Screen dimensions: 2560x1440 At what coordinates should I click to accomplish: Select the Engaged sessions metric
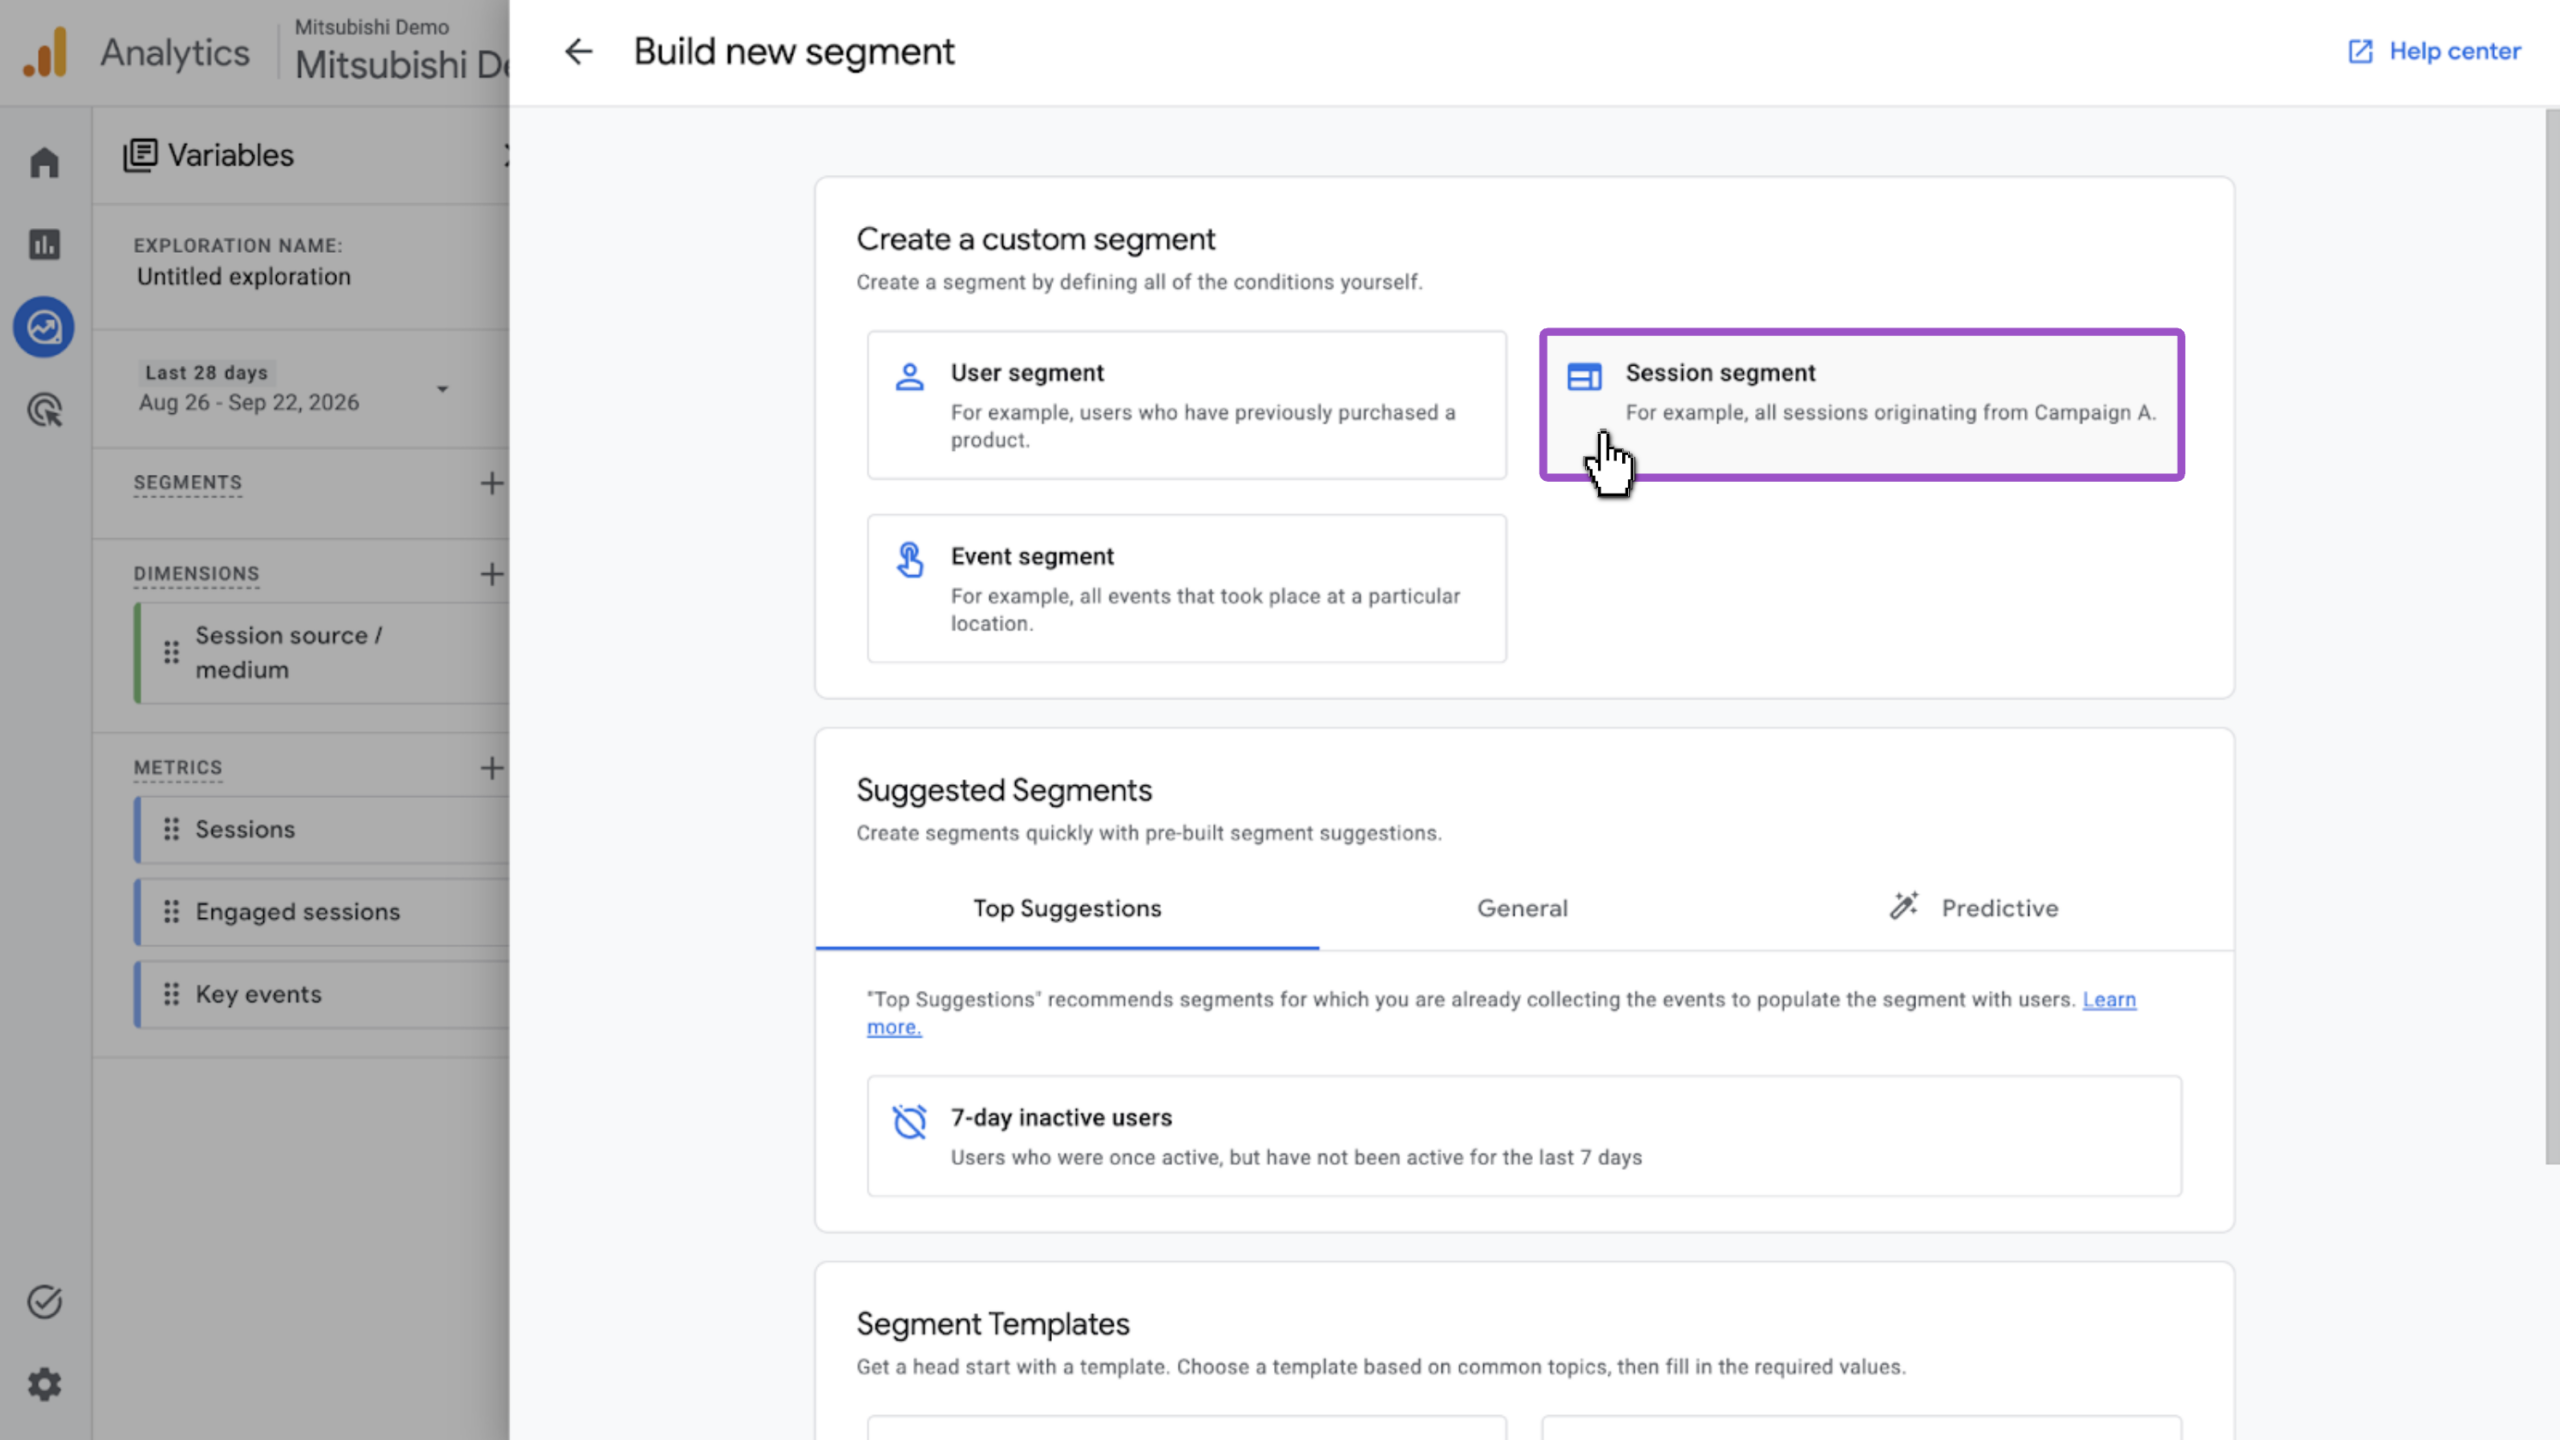(x=322, y=912)
